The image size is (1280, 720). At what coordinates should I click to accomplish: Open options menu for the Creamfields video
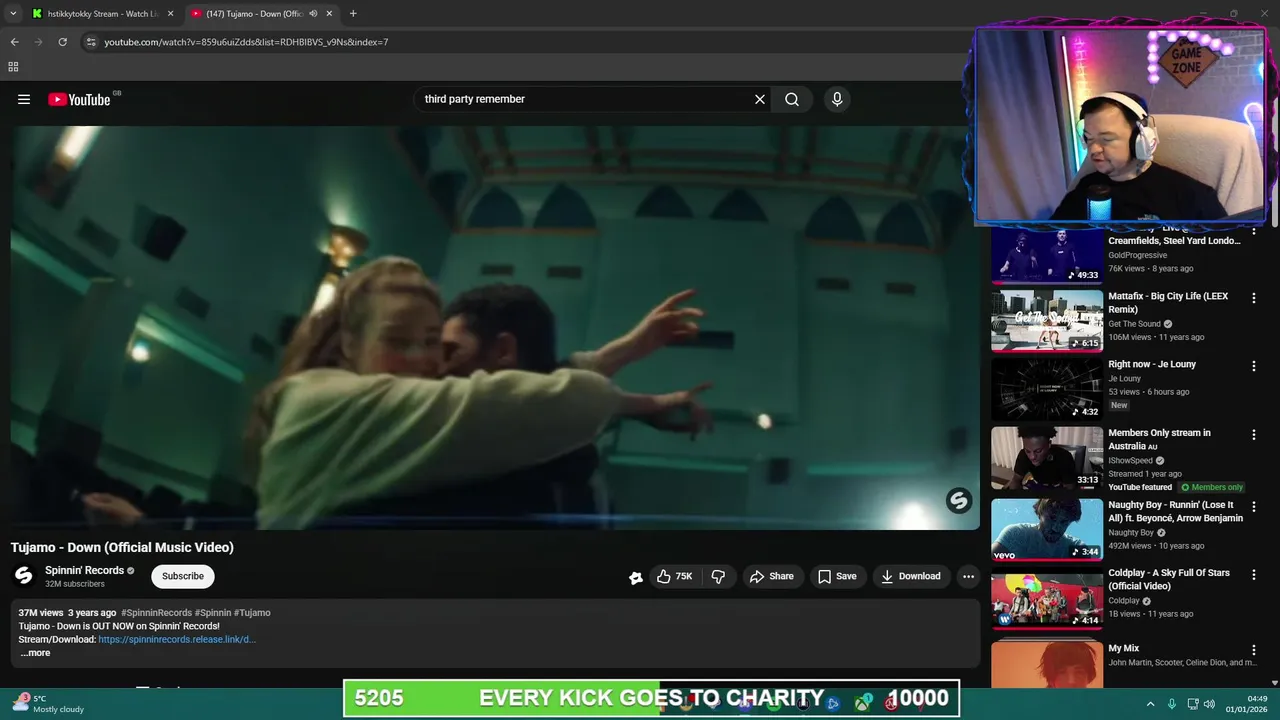click(x=1254, y=232)
